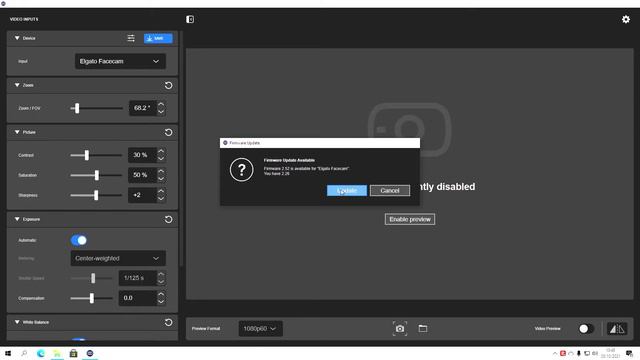The height and width of the screenshot is (360, 640).
Task: Open File Explorer from the taskbar
Action: pyautogui.click(x=57, y=353)
